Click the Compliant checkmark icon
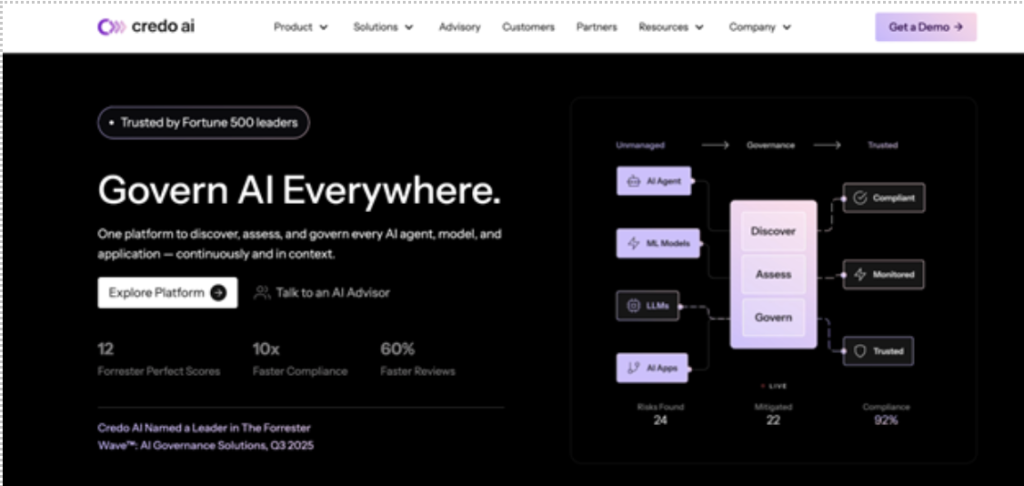Viewport: 1024px width, 486px height. click(x=860, y=197)
